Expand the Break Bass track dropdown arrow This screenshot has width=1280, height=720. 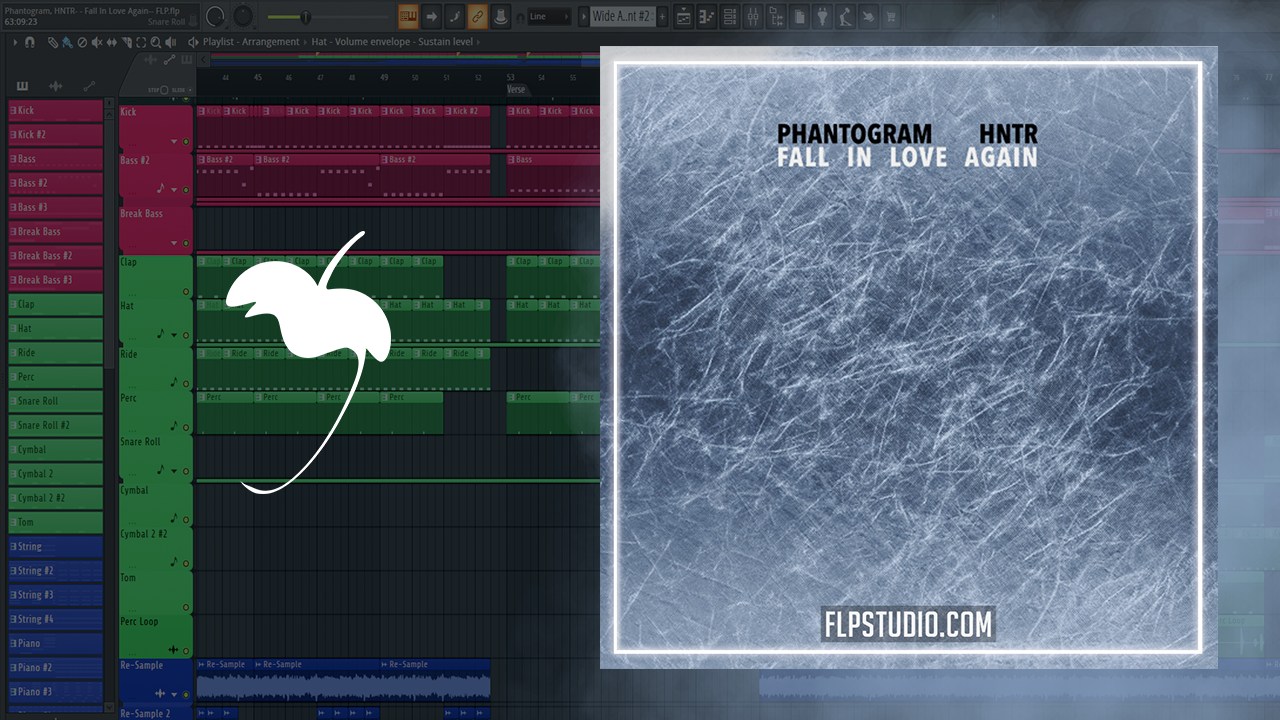click(174, 243)
